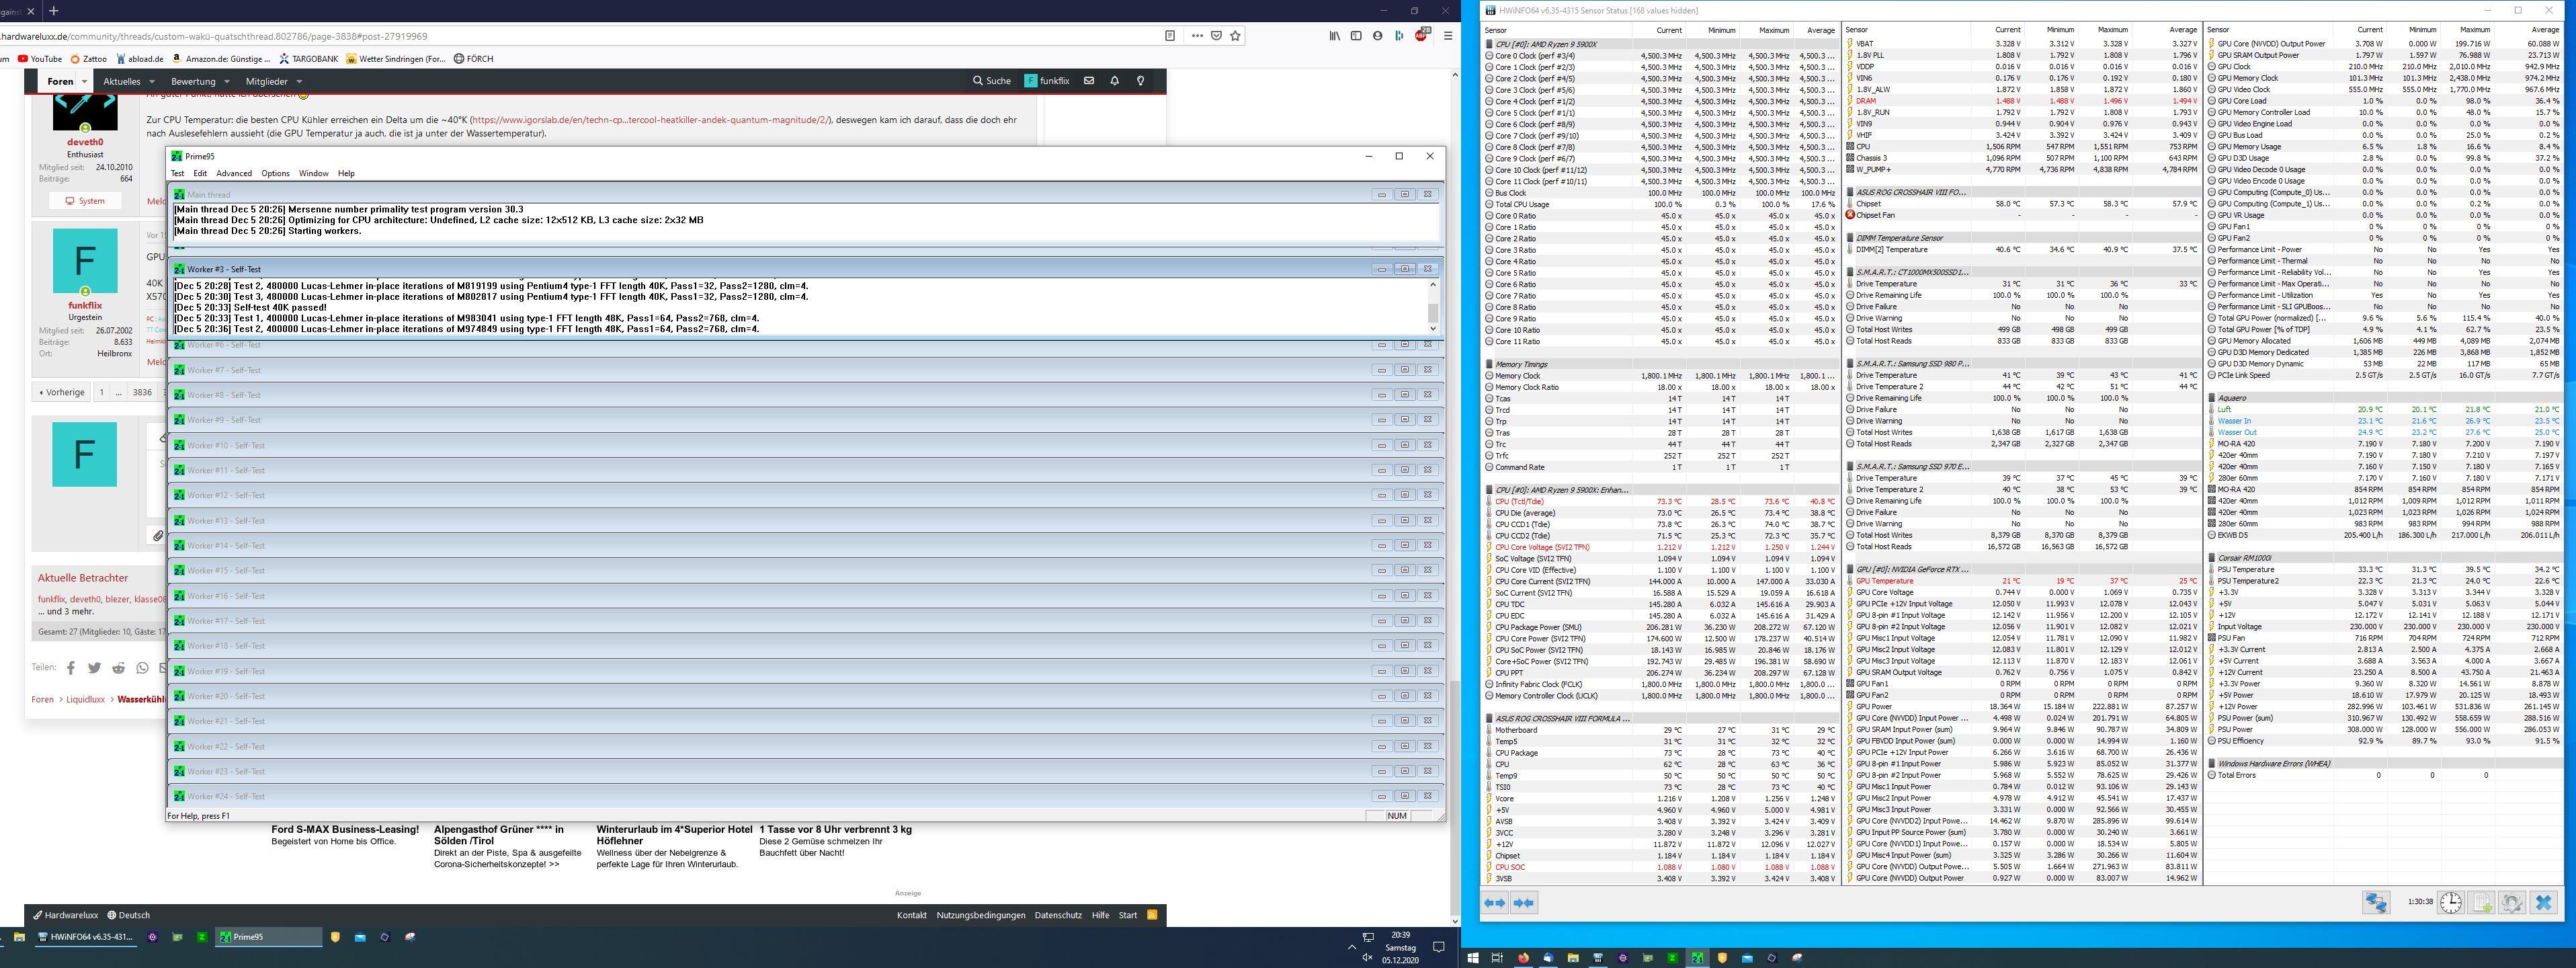
Task: Click HWiNFO shrink columns arrows button
Action: click(1524, 902)
